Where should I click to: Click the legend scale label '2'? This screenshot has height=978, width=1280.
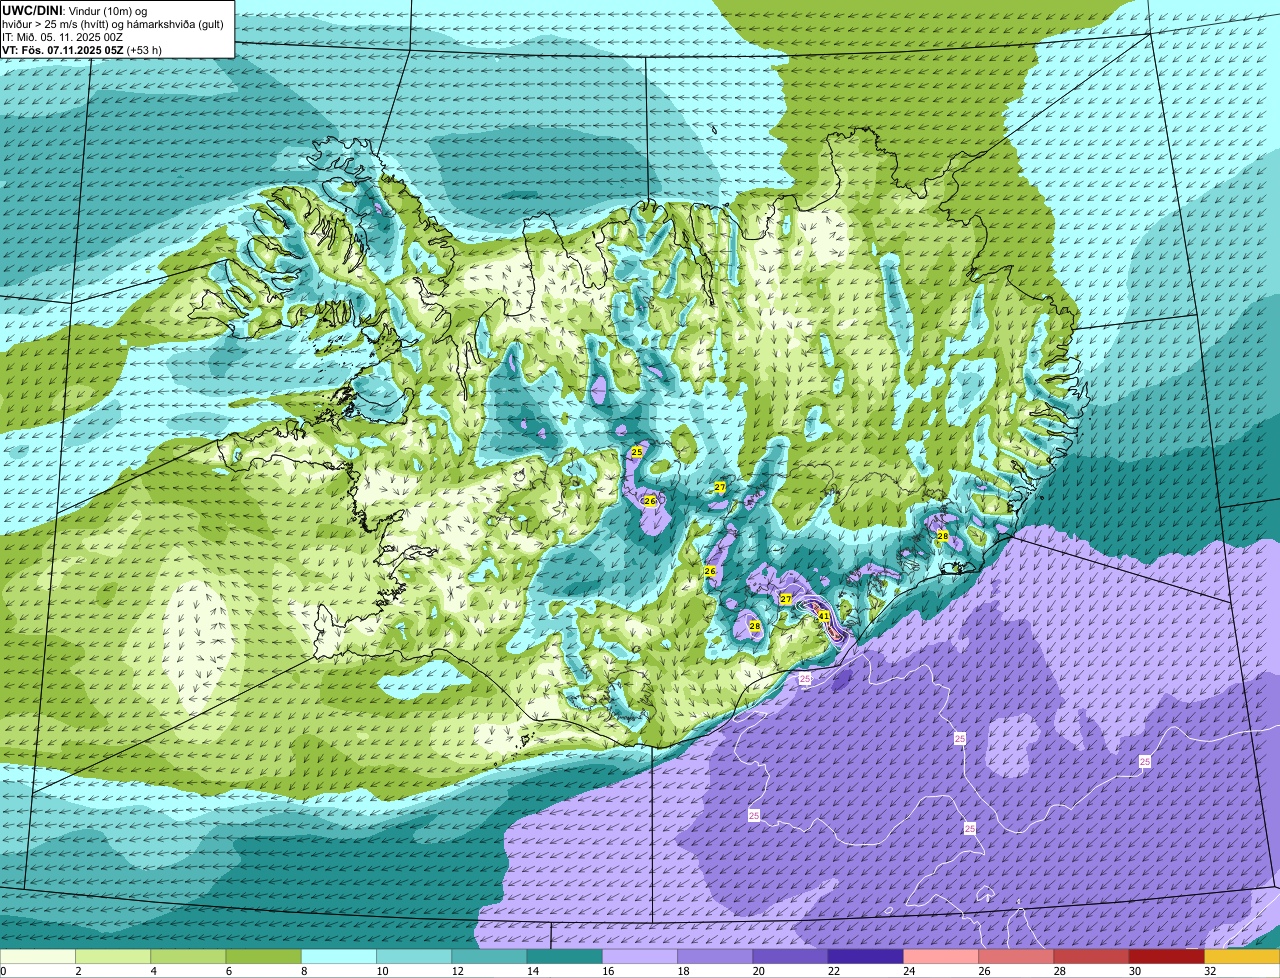click(x=77, y=972)
